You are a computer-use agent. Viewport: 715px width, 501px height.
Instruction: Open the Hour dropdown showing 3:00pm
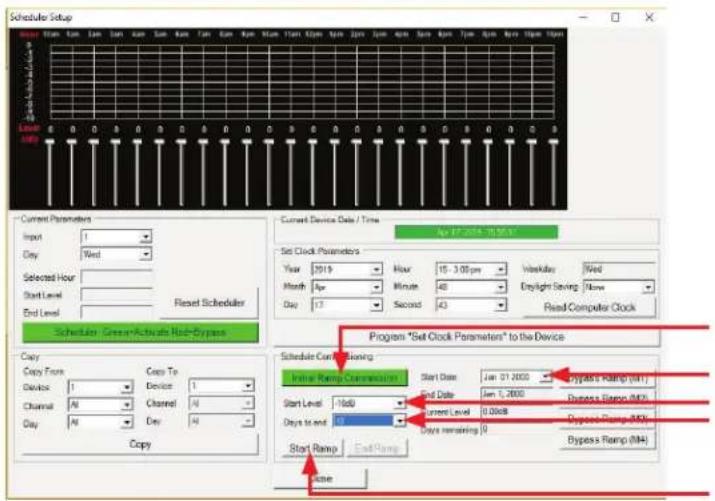471,269
